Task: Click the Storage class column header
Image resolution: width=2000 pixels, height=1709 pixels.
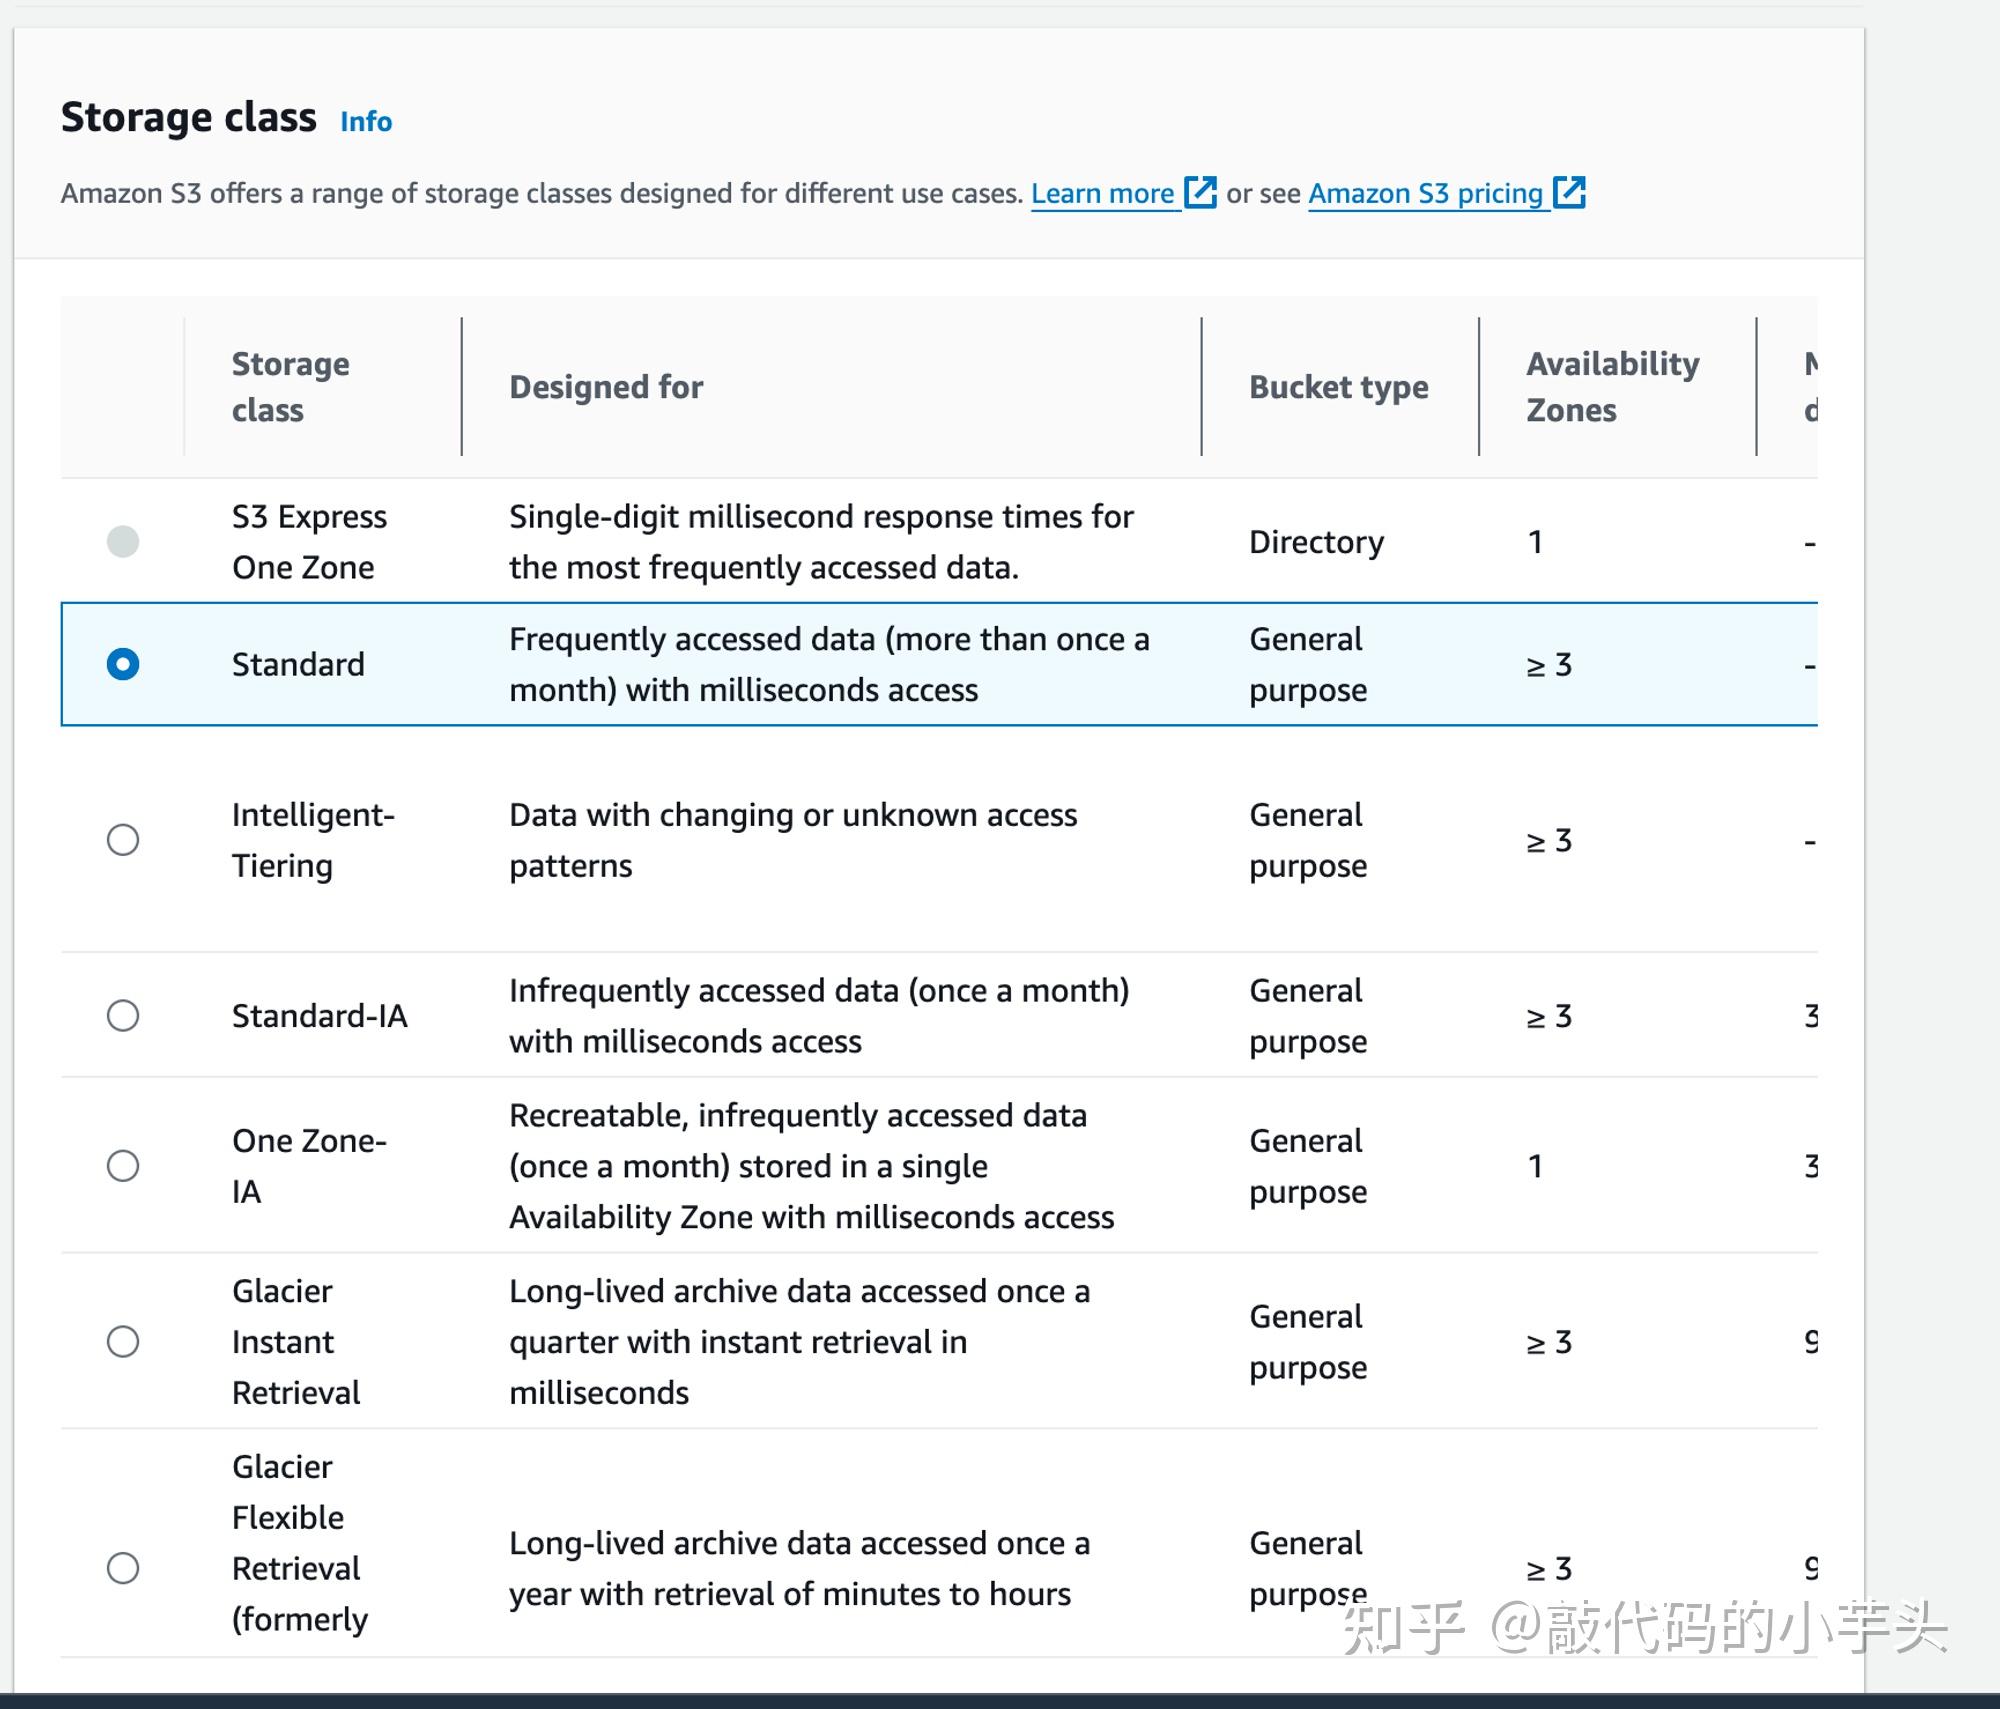Action: [291, 387]
